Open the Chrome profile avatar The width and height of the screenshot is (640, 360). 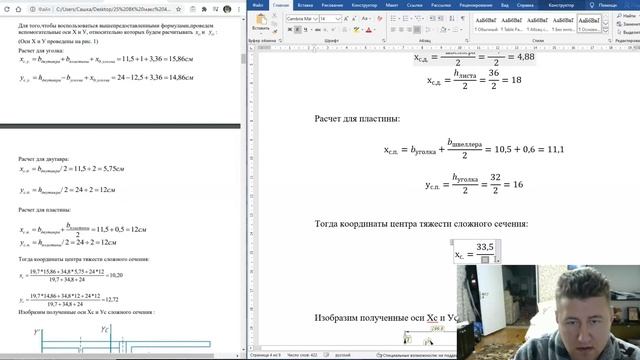coord(227,9)
